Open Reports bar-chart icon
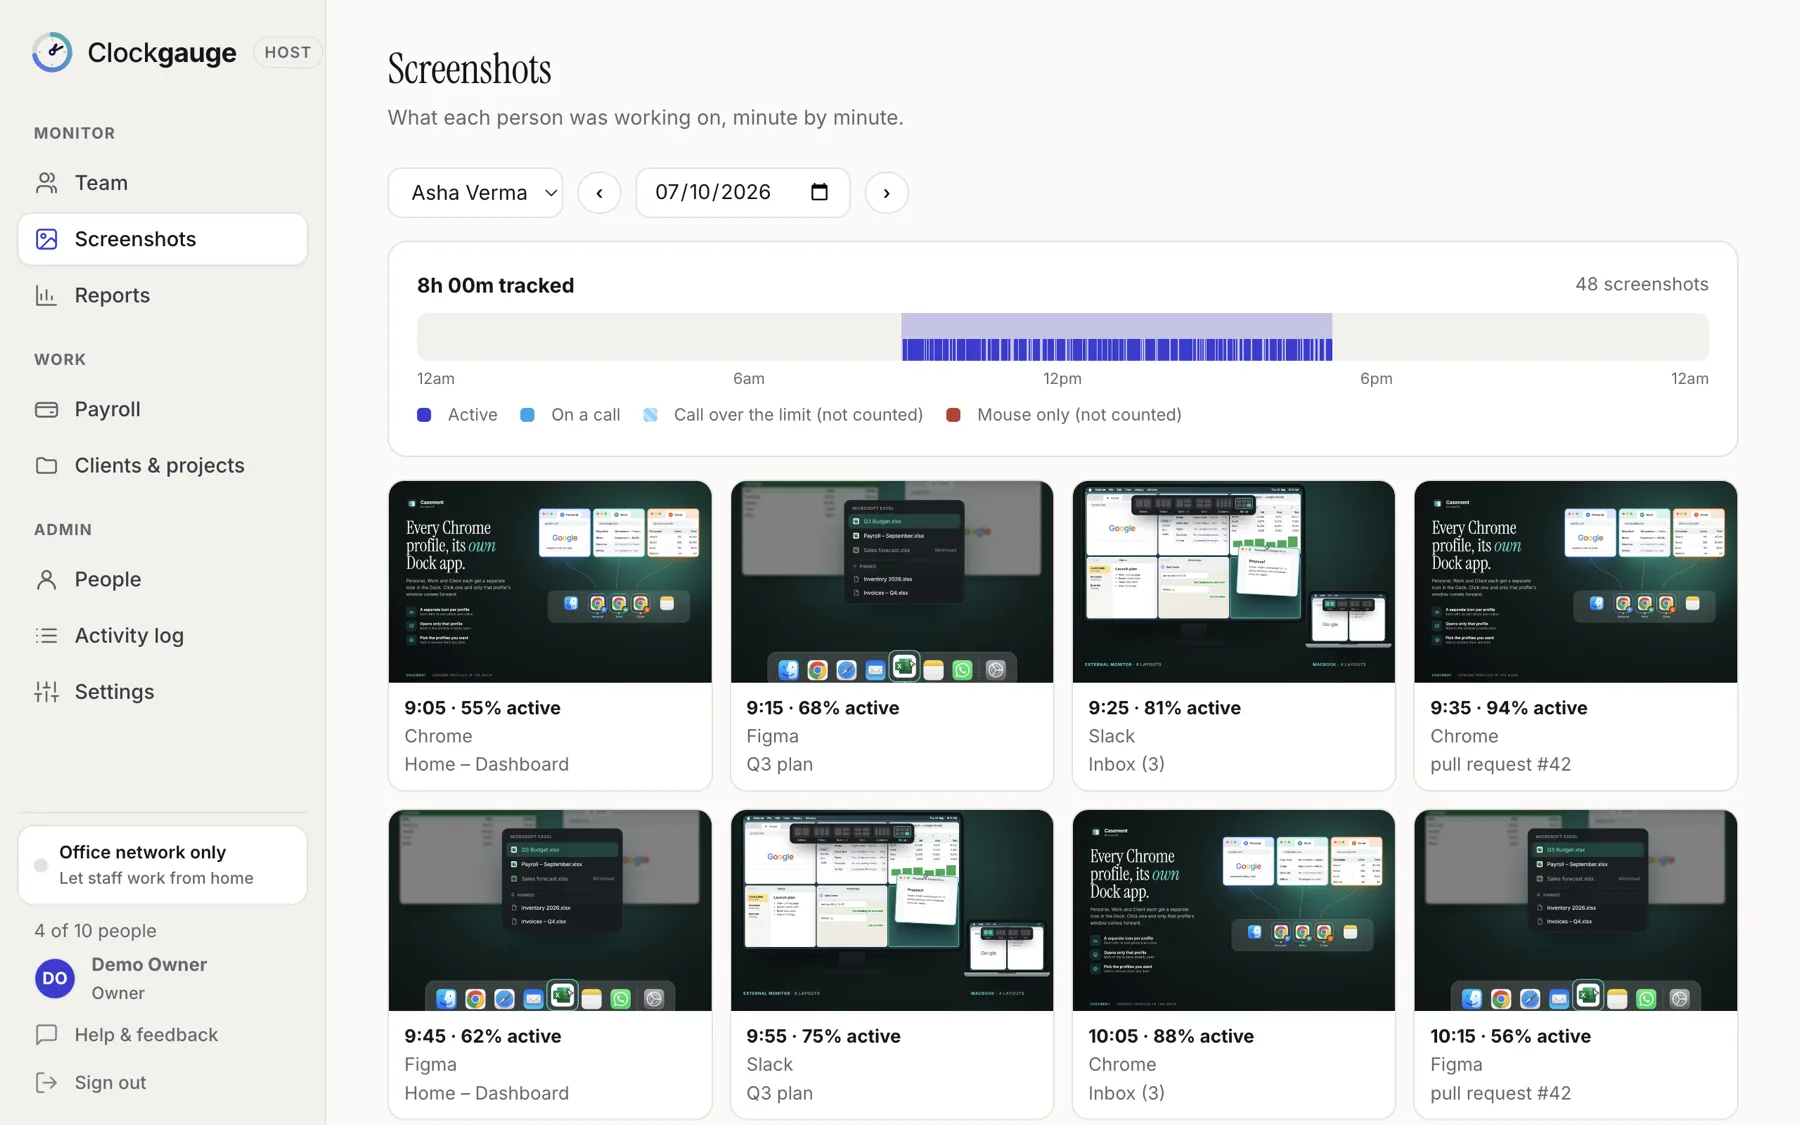 [x=46, y=295]
